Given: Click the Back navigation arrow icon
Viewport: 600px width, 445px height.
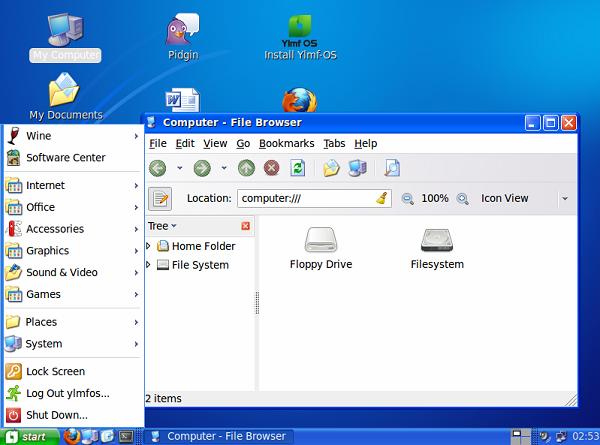Looking at the screenshot, I should (157, 168).
